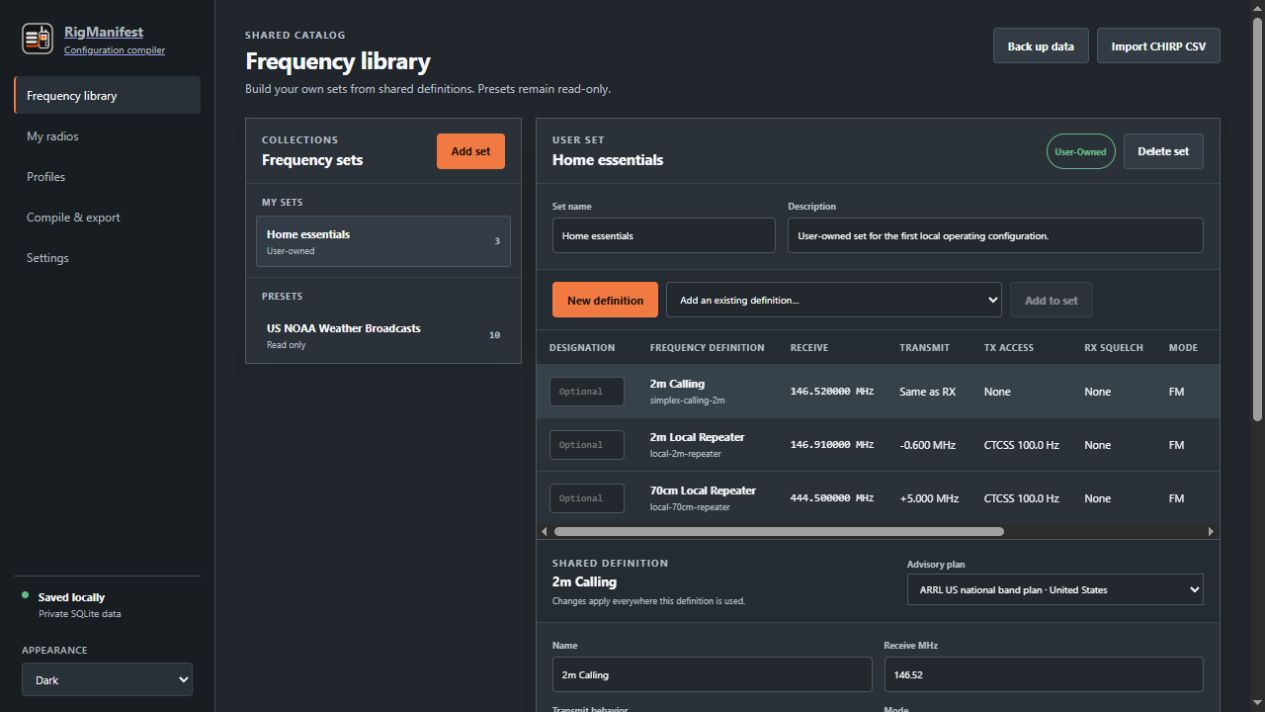1265x712 pixels.
Task: Click the -0.600 MHz transmit offset
Action: (x=928, y=445)
